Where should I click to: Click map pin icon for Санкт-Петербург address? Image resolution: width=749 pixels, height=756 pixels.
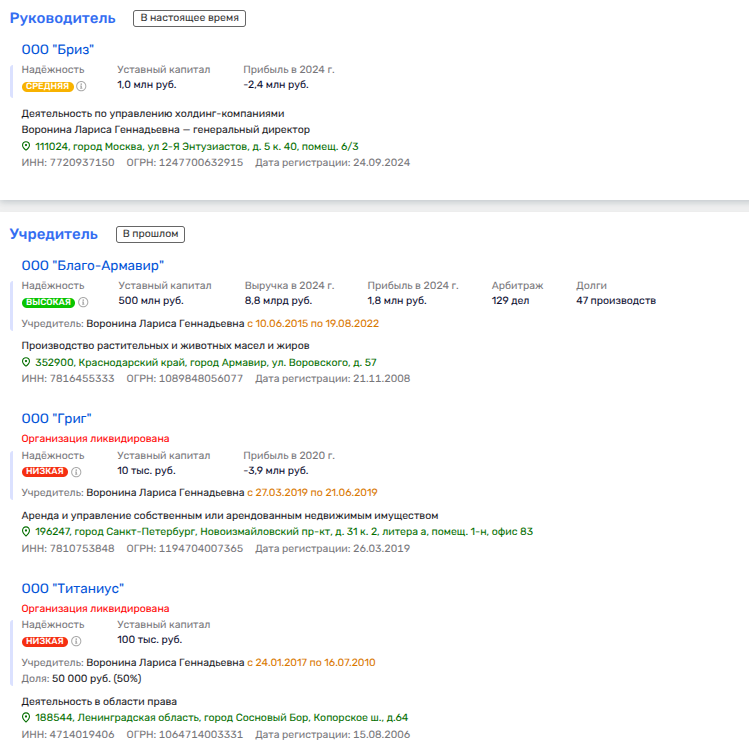(27, 532)
